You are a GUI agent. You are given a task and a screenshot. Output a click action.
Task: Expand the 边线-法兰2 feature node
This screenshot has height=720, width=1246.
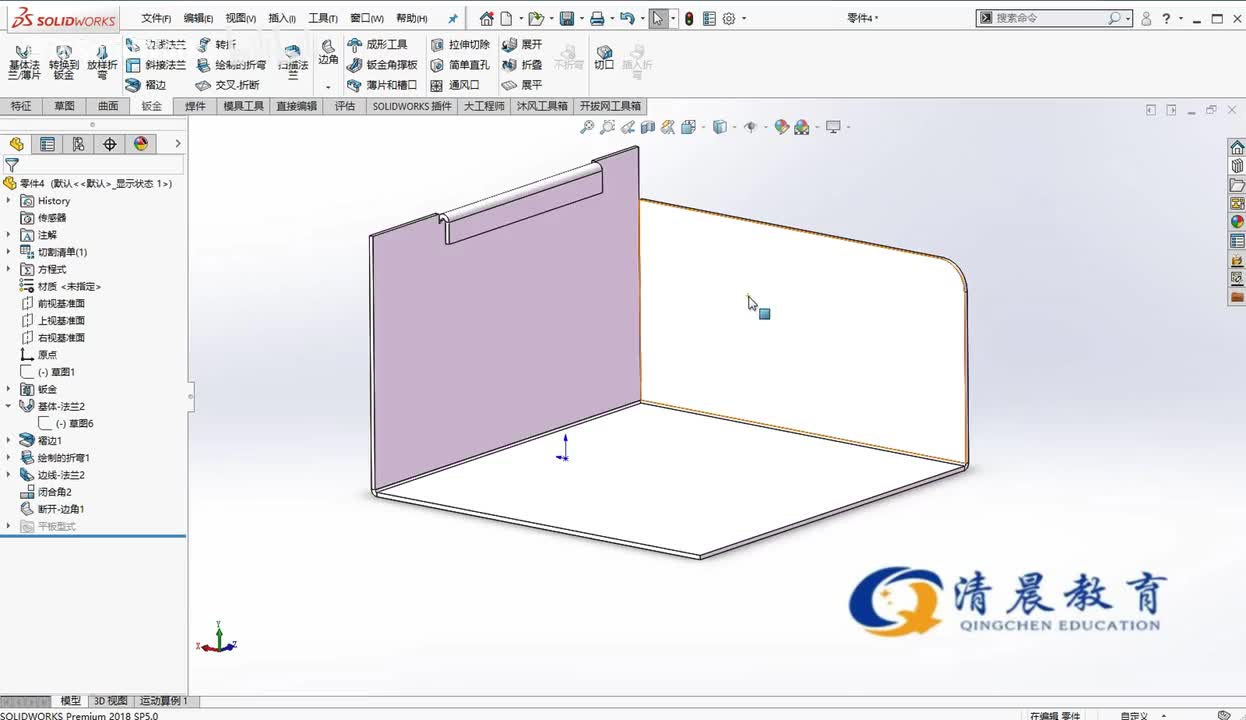pos(8,475)
